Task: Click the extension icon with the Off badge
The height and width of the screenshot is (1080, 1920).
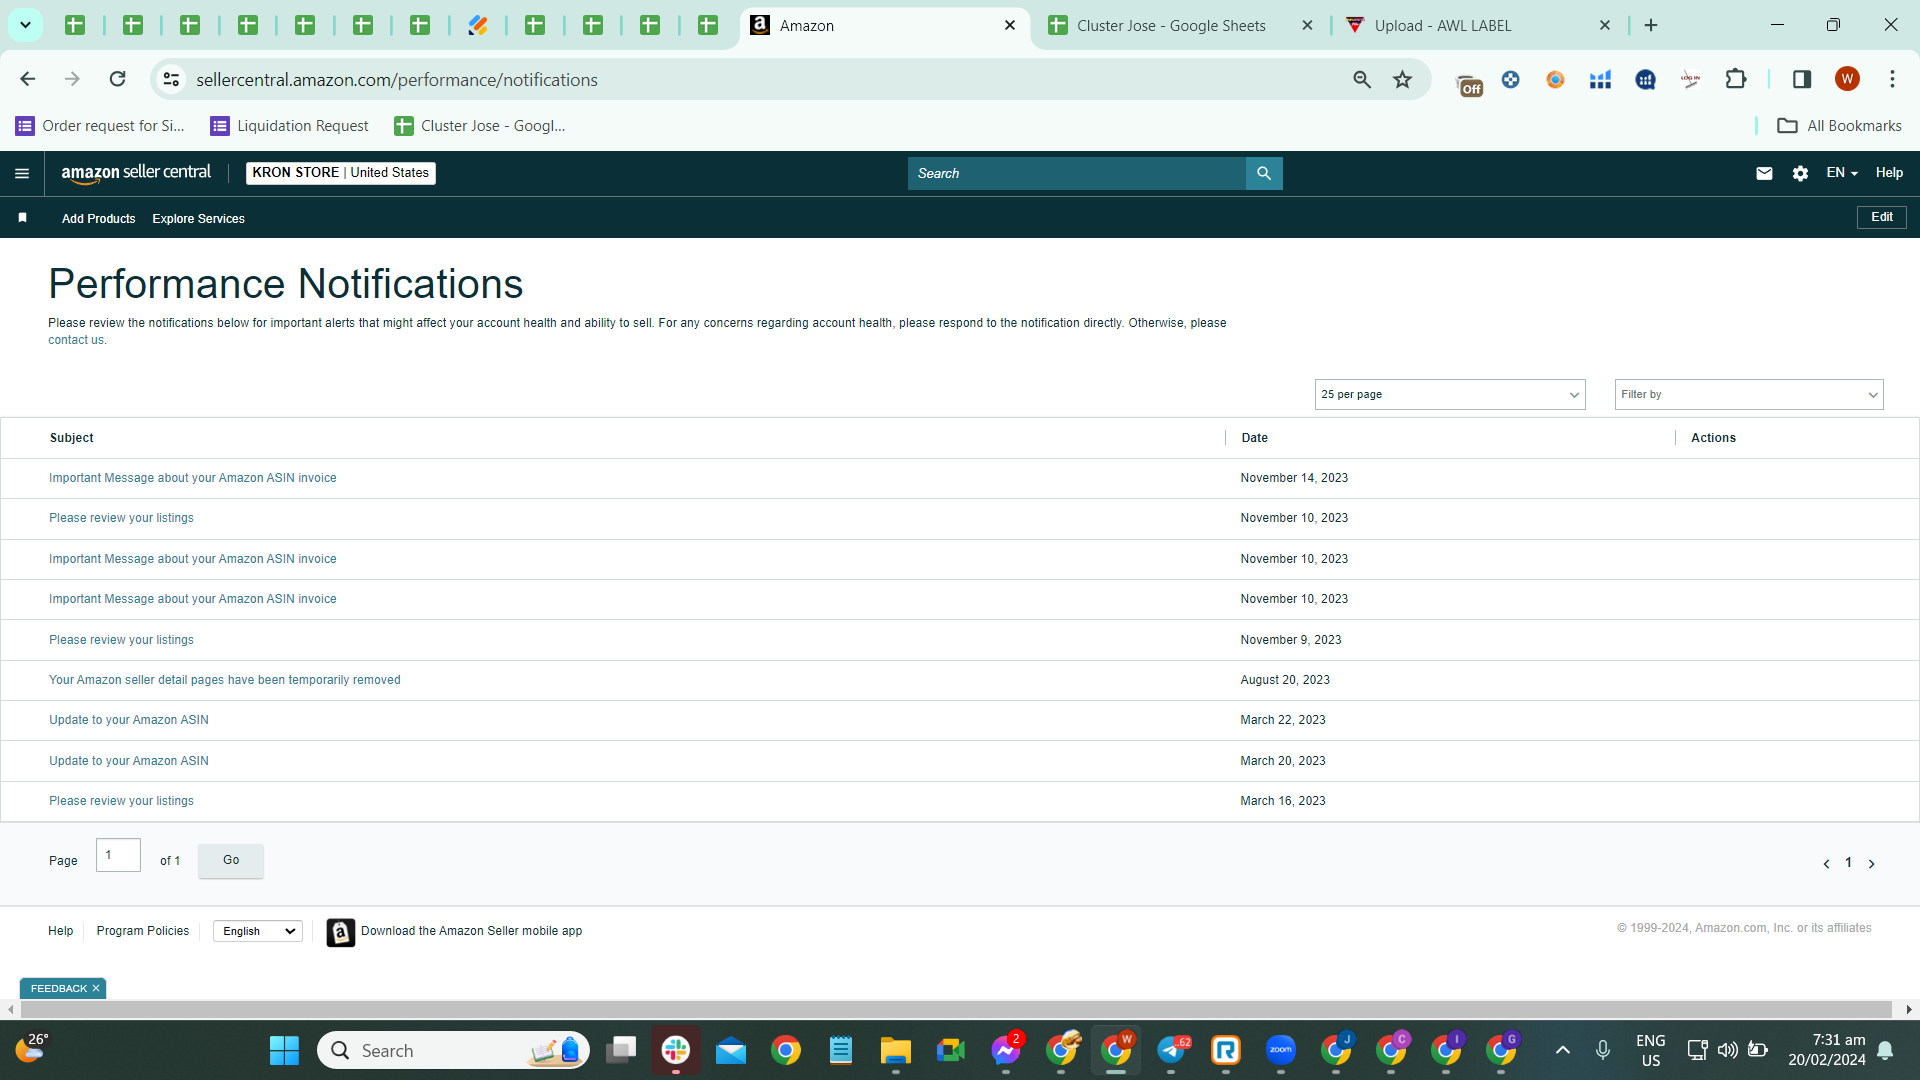Action: [x=1468, y=82]
